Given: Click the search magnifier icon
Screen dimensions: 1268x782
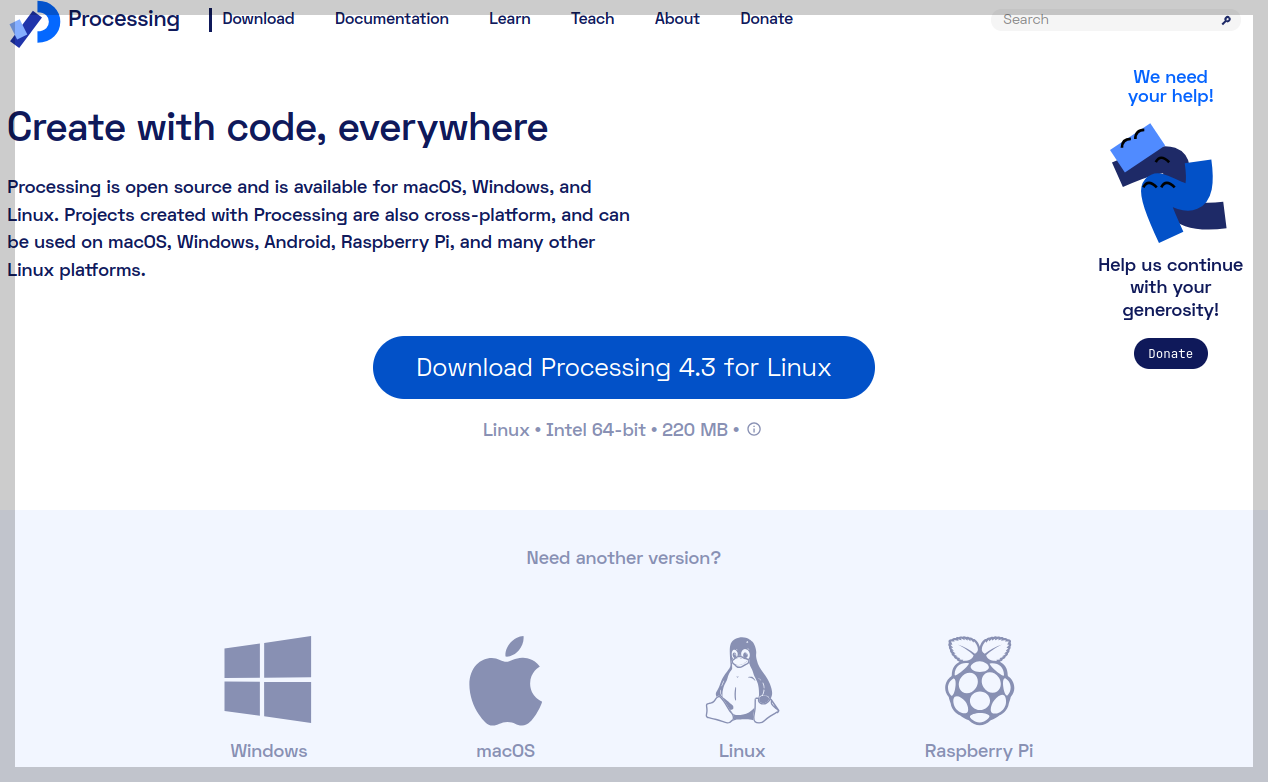Looking at the screenshot, I should click(1226, 20).
